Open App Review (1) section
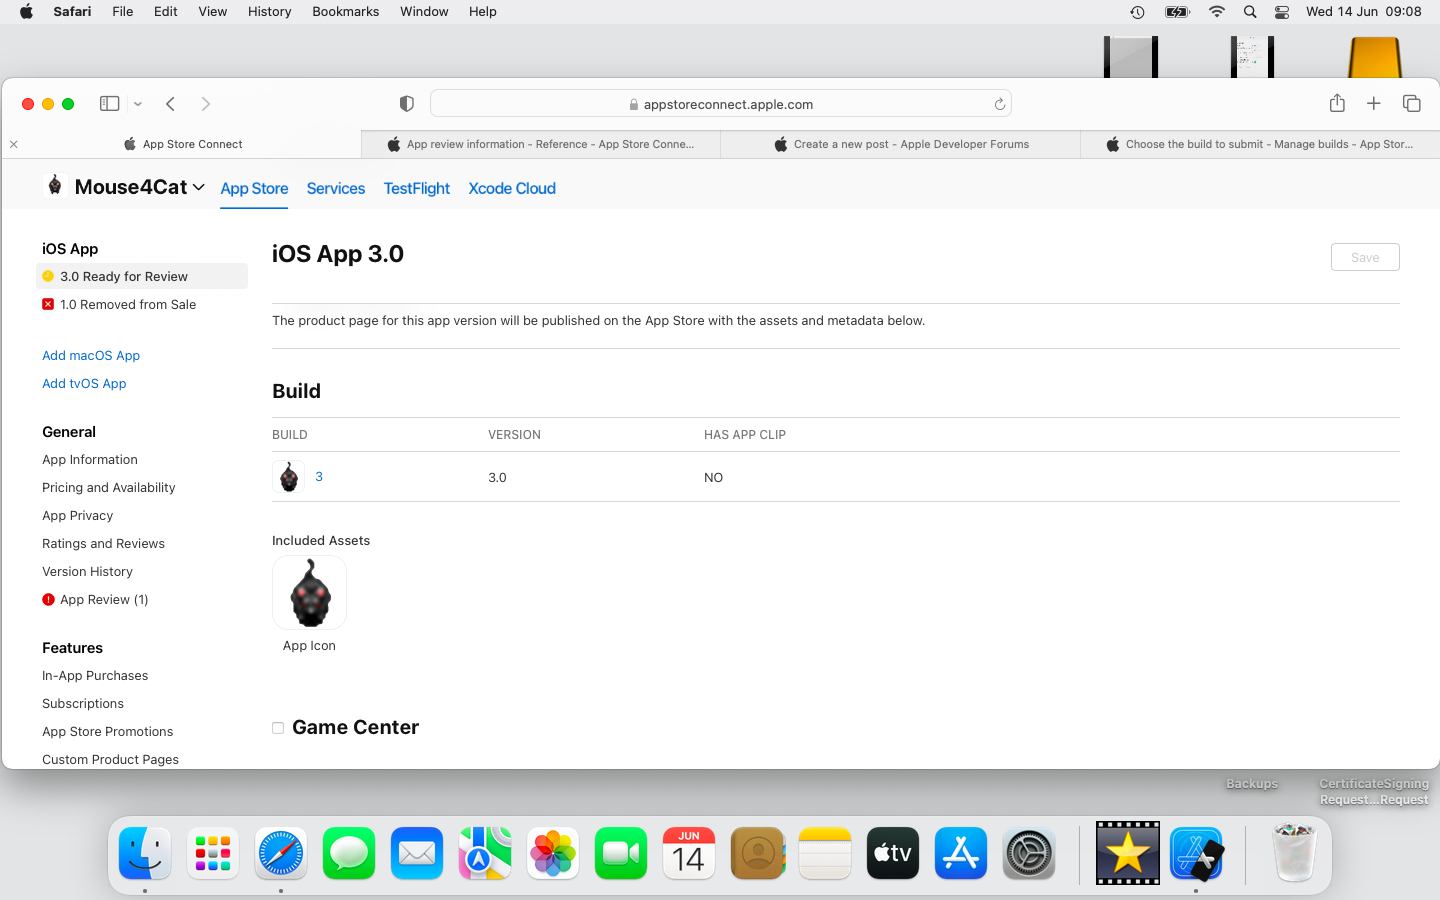The width and height of the screenshot is (1440, 900). click(x=104, y=599)
